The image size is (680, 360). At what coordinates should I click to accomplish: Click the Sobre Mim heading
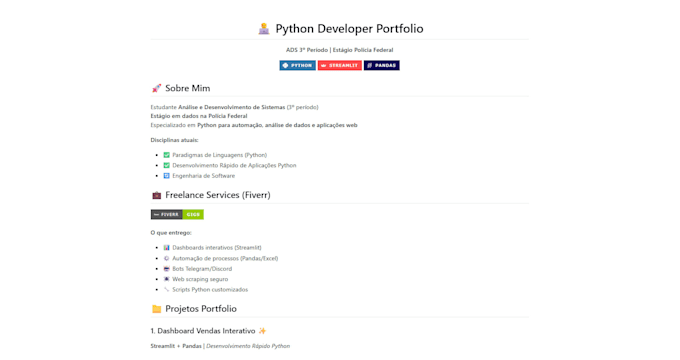[187, 88]
